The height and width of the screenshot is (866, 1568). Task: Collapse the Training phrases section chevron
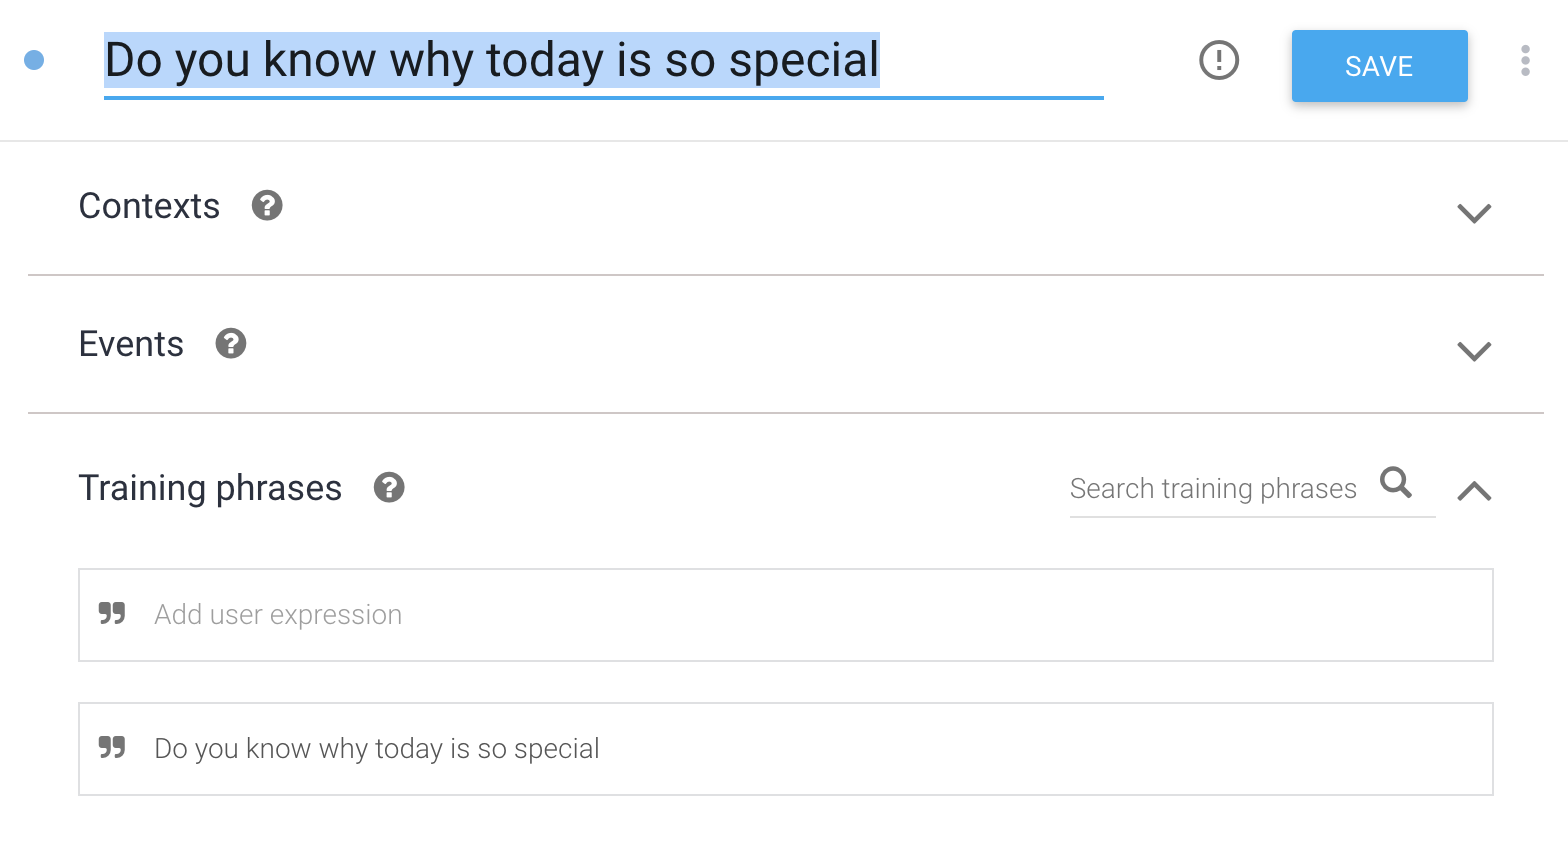[x=1474, y=491]
